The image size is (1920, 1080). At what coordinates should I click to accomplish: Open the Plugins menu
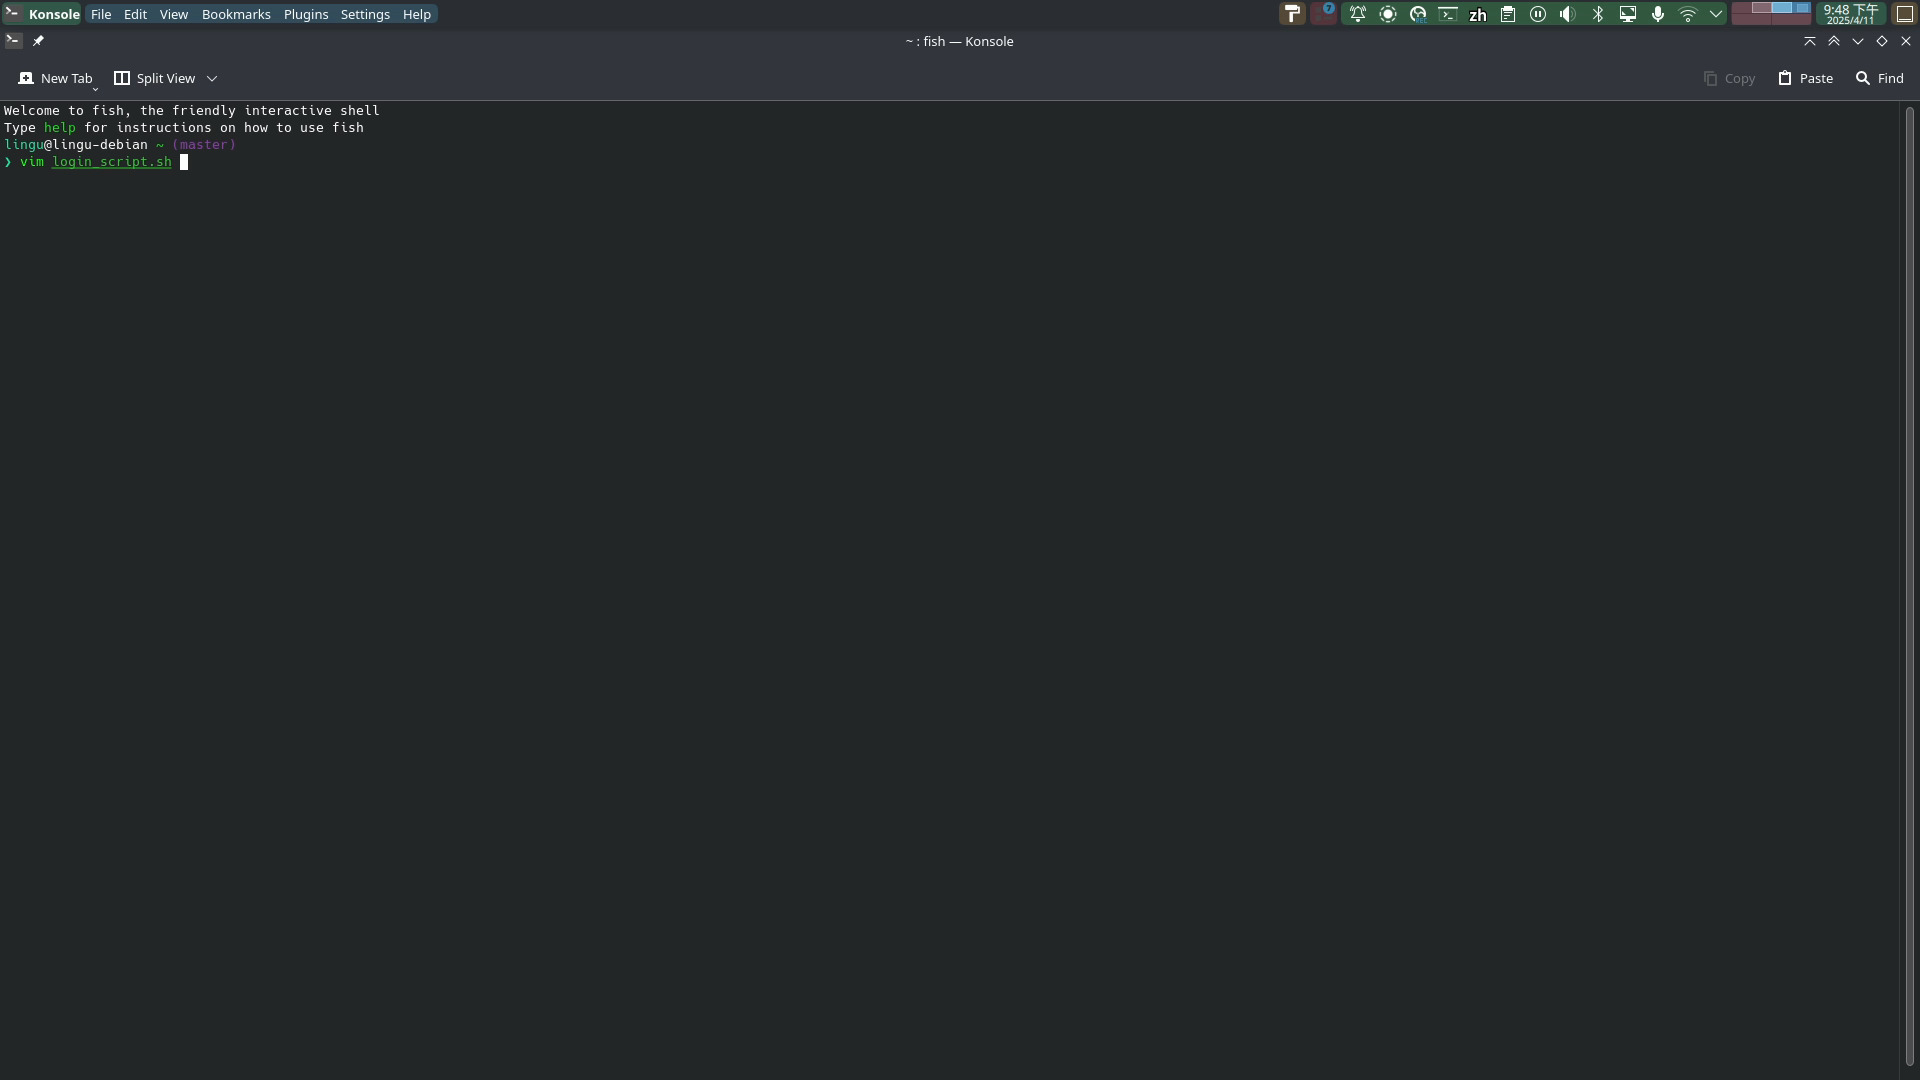pyautogui.click(x=306, y=14)
